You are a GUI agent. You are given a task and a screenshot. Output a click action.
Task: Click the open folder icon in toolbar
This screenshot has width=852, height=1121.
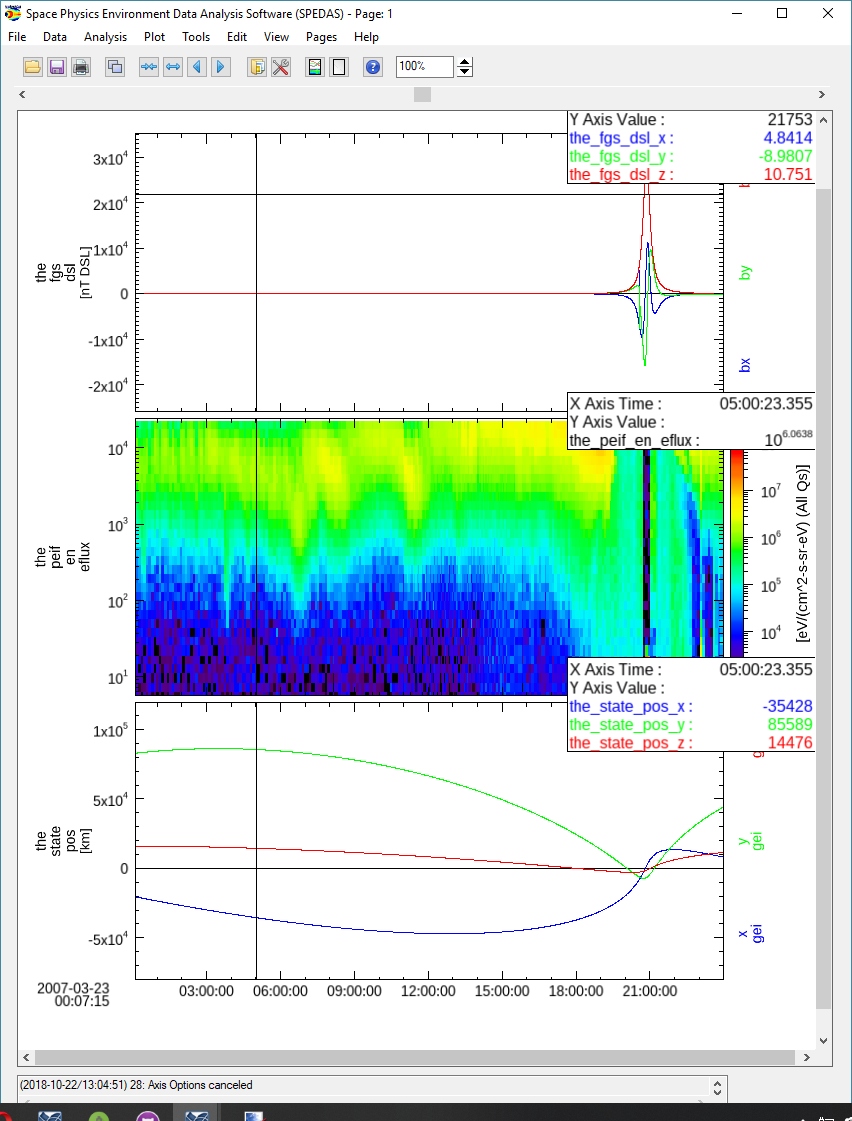click(33, 67)
